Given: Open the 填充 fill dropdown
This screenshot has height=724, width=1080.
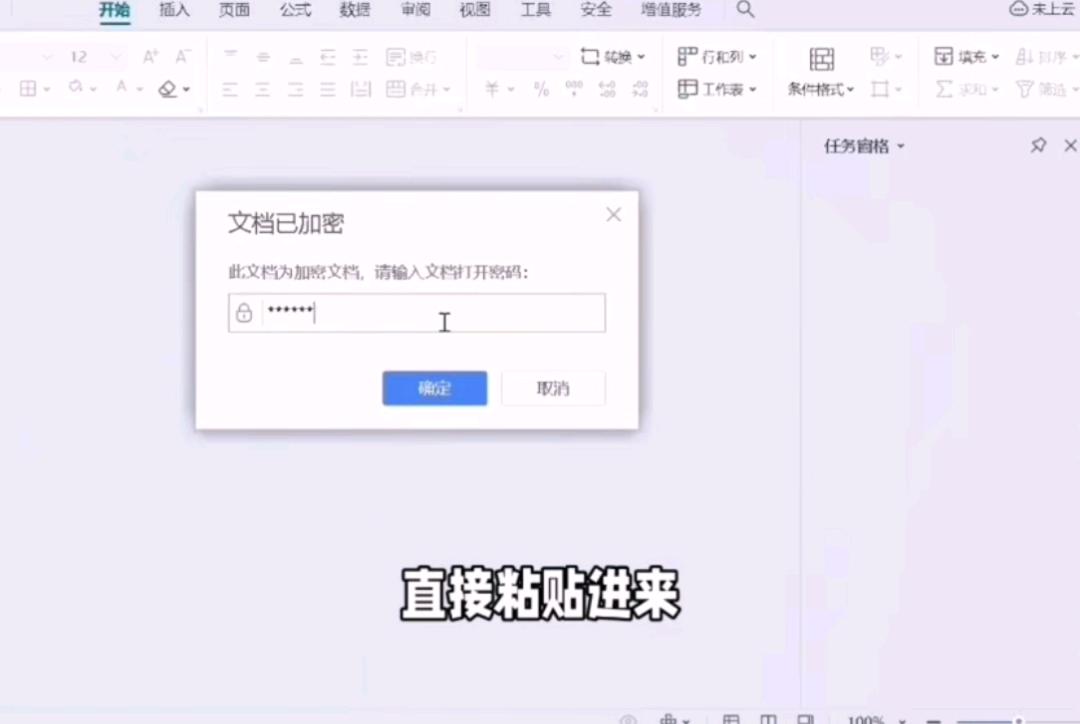Looking at the screenshot, I should pyautogui.click(x=966, y=56).
